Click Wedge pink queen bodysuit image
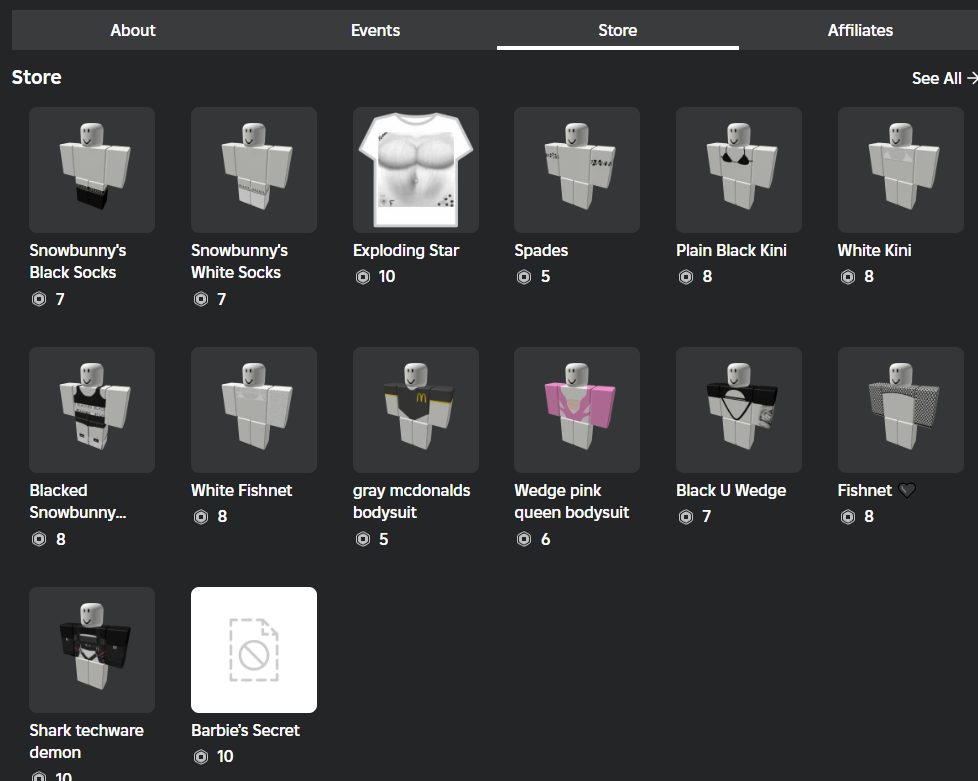This screenshot has height=781, width=978. click(577, 410)
